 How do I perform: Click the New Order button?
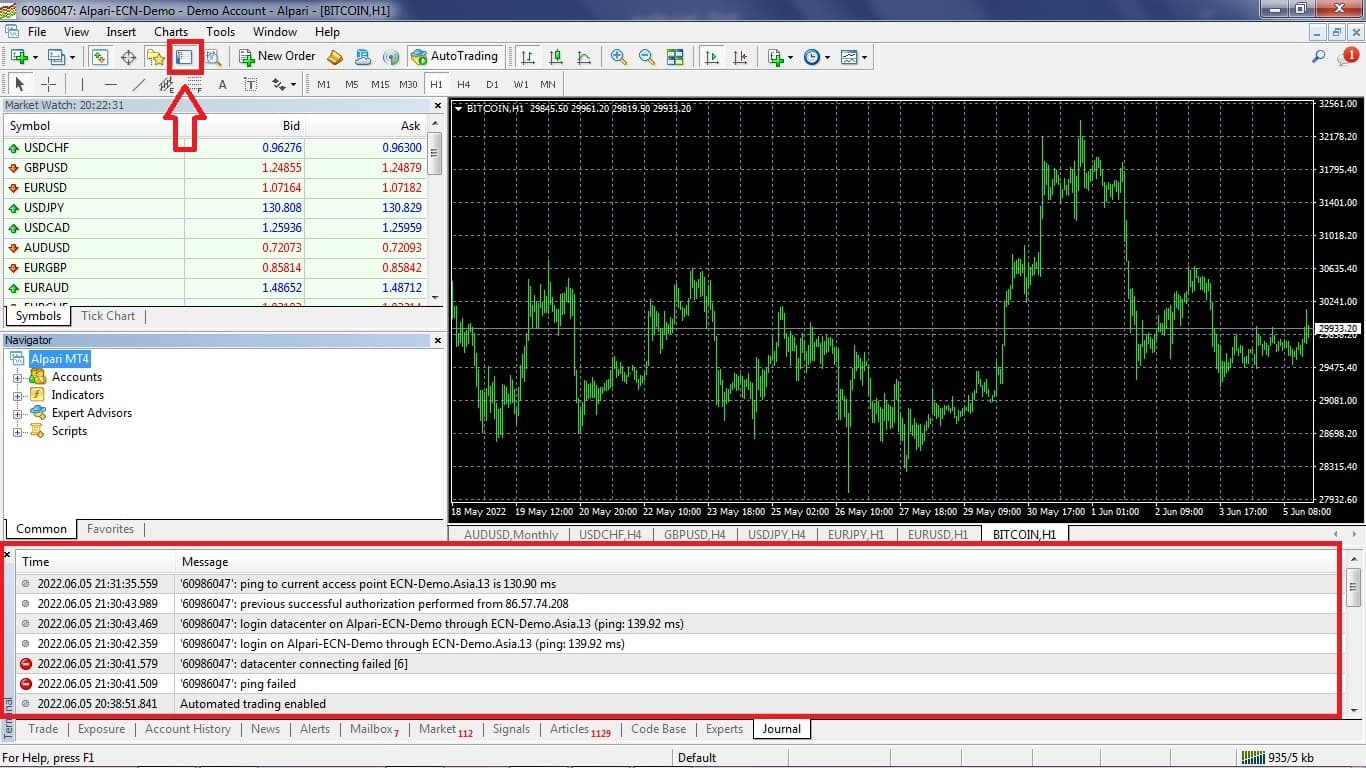277,57
